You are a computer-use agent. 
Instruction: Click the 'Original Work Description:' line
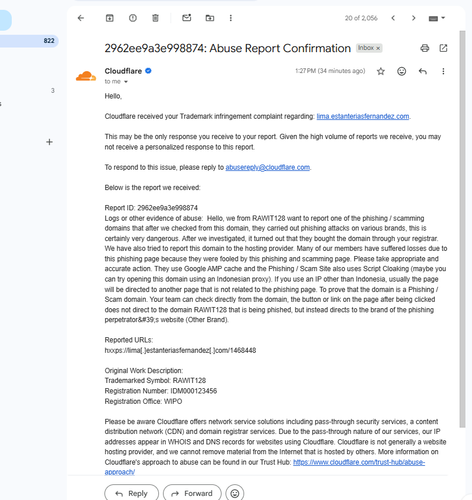pos(144,371)
